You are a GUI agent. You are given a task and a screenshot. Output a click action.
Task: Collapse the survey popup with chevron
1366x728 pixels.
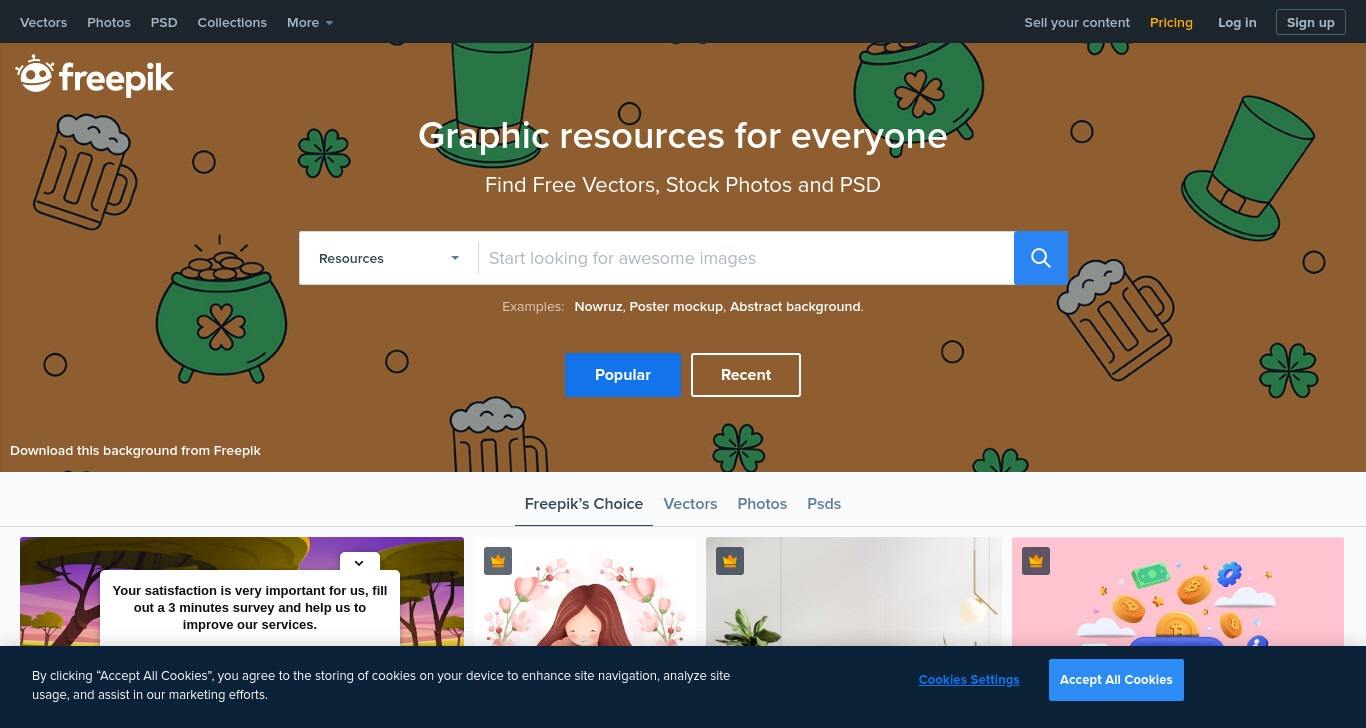[x=359, y=562]
